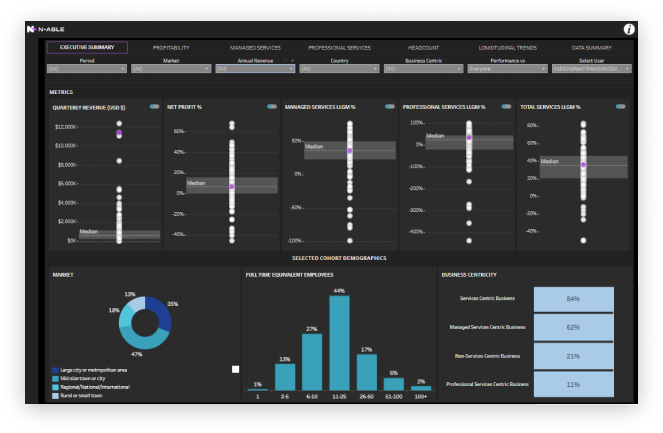Click the Metrics section heading

(61, 92)
